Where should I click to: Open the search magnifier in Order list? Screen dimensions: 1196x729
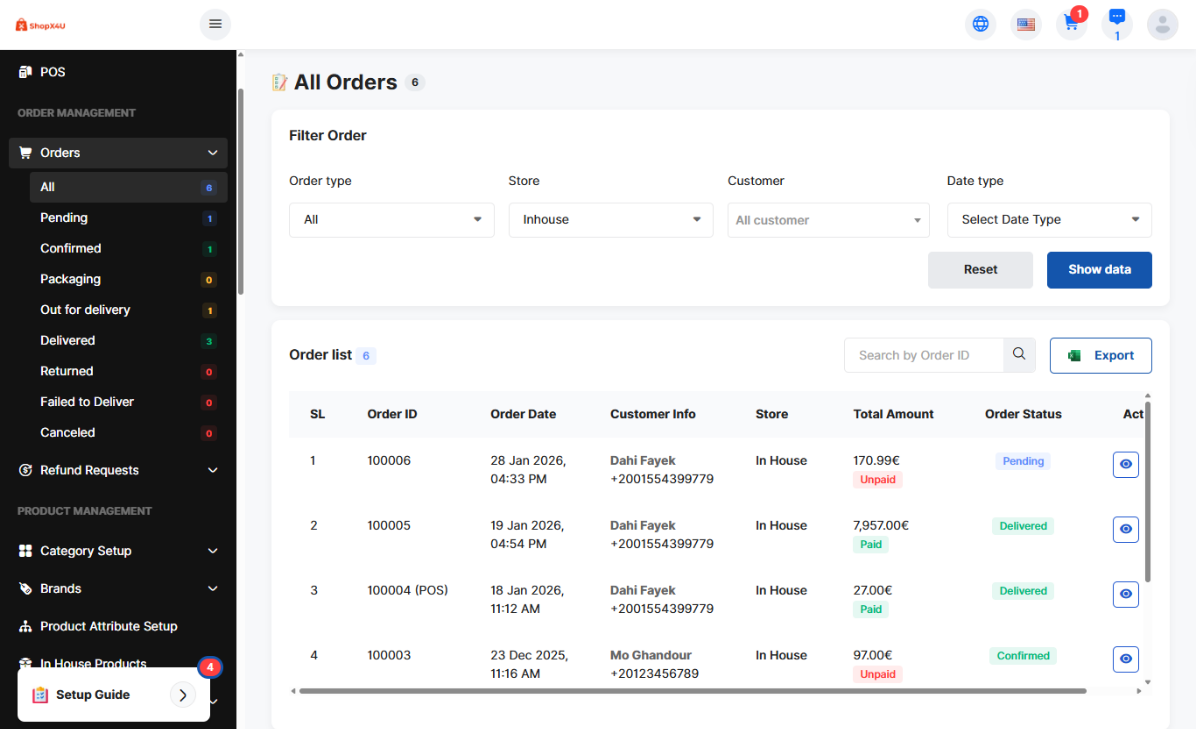click(1019, 354)
